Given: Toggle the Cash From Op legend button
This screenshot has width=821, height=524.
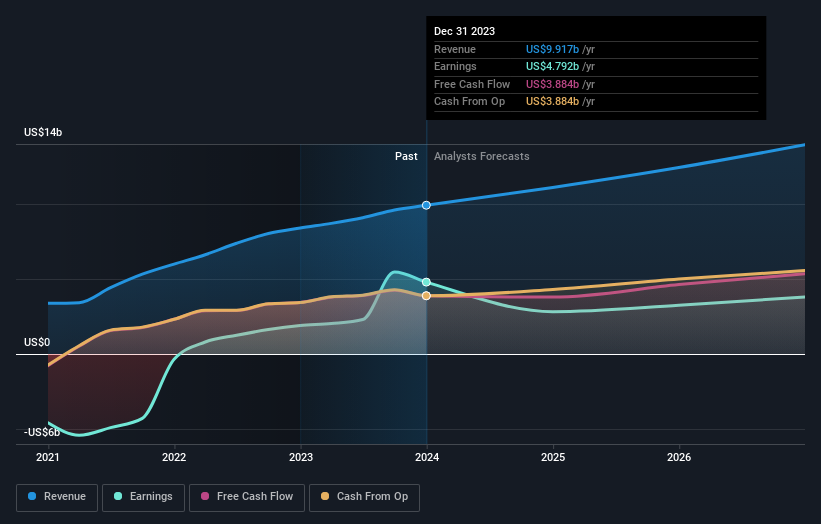Looking at the screenshot, I should point(364,497).
